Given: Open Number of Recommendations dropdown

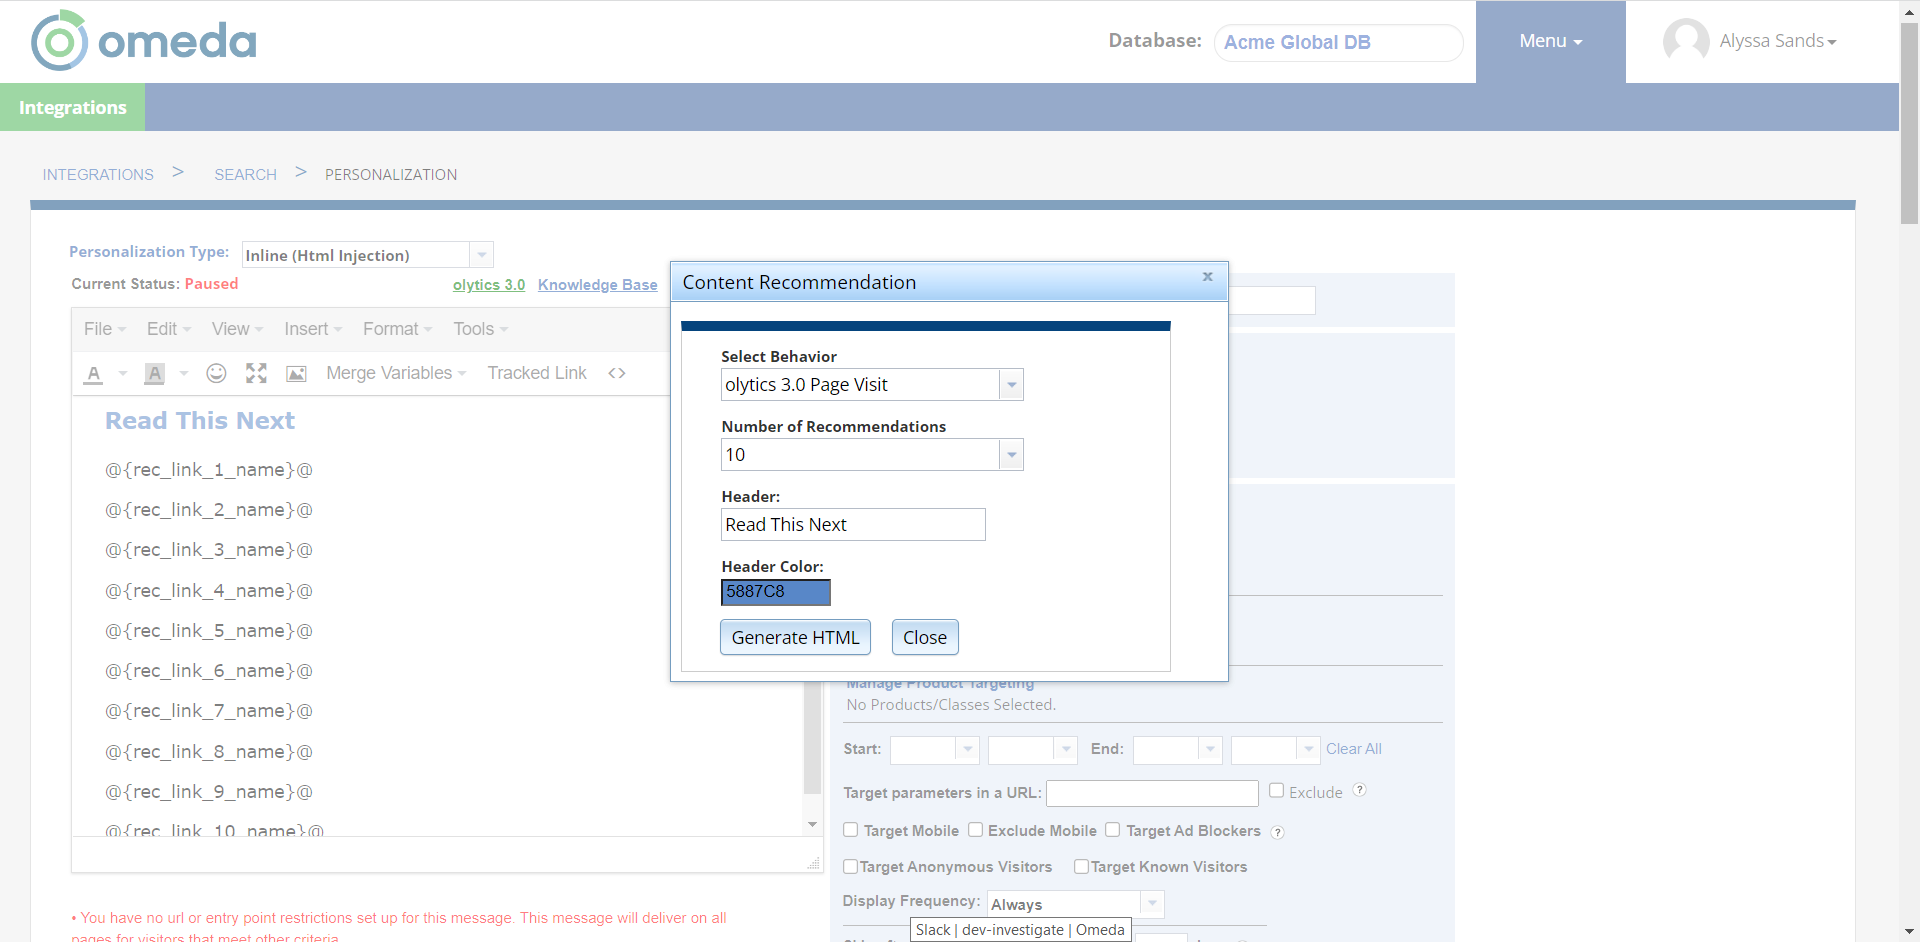Looking at the screenshot, I should click(x=1011, y=455).
